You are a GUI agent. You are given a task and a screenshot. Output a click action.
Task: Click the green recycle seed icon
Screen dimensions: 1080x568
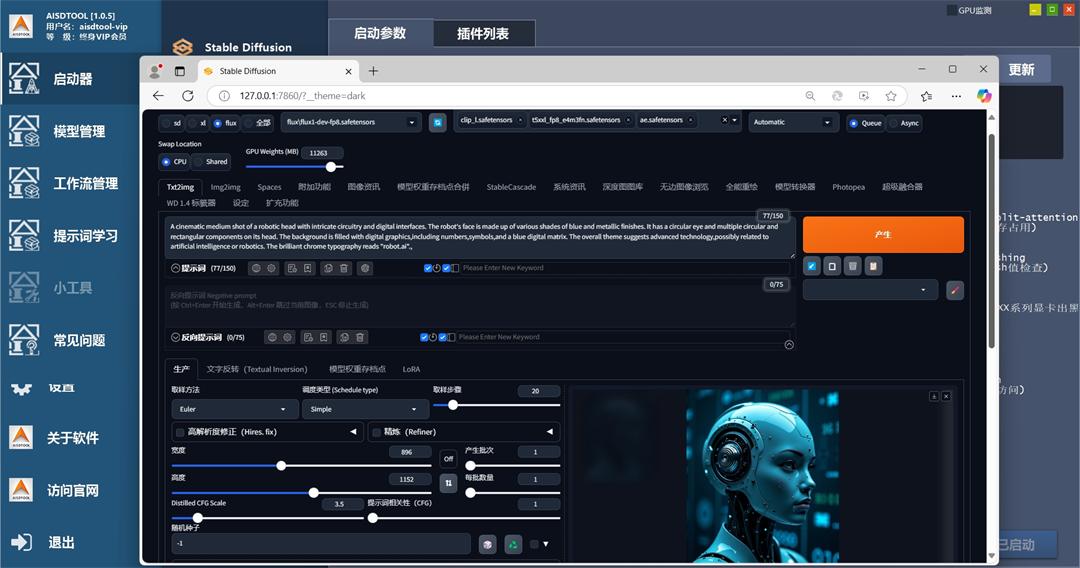(512, 543)
